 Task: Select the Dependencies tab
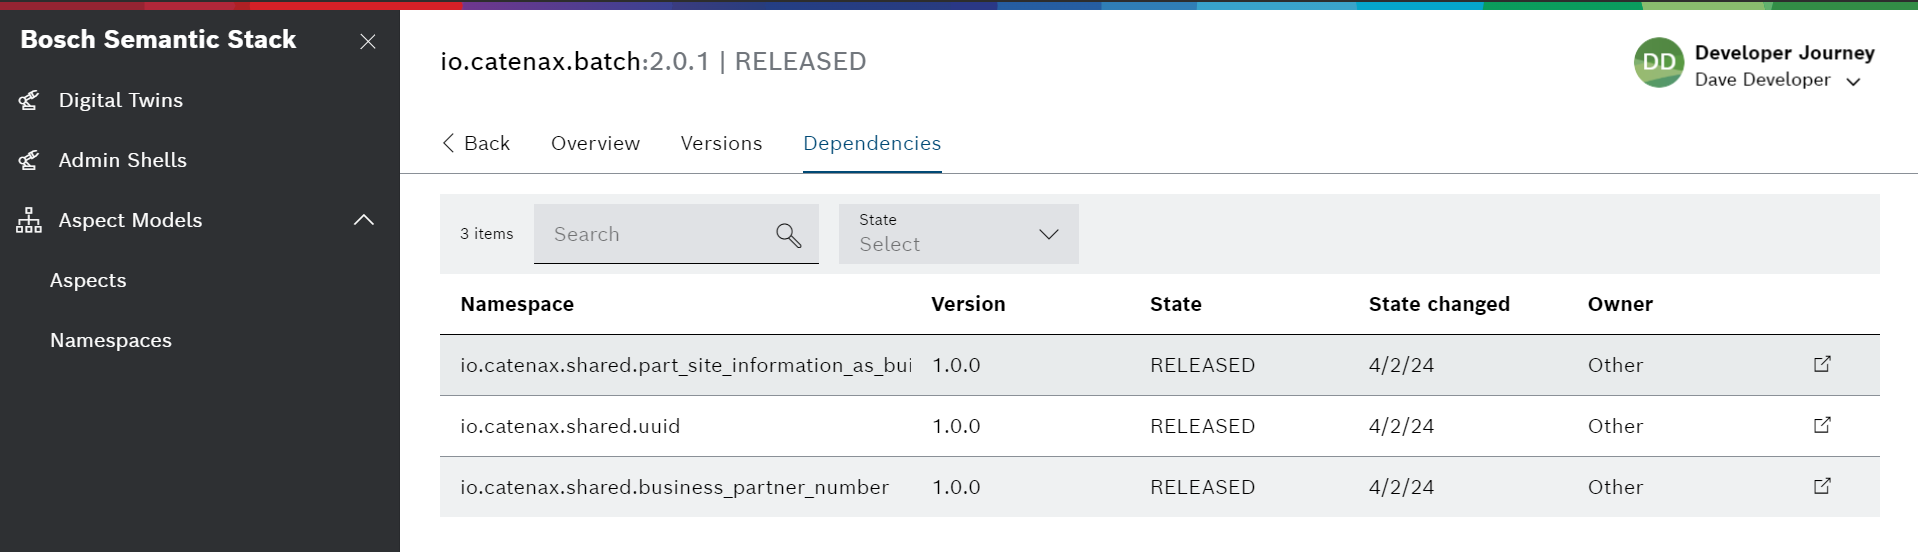coord(871,143)
